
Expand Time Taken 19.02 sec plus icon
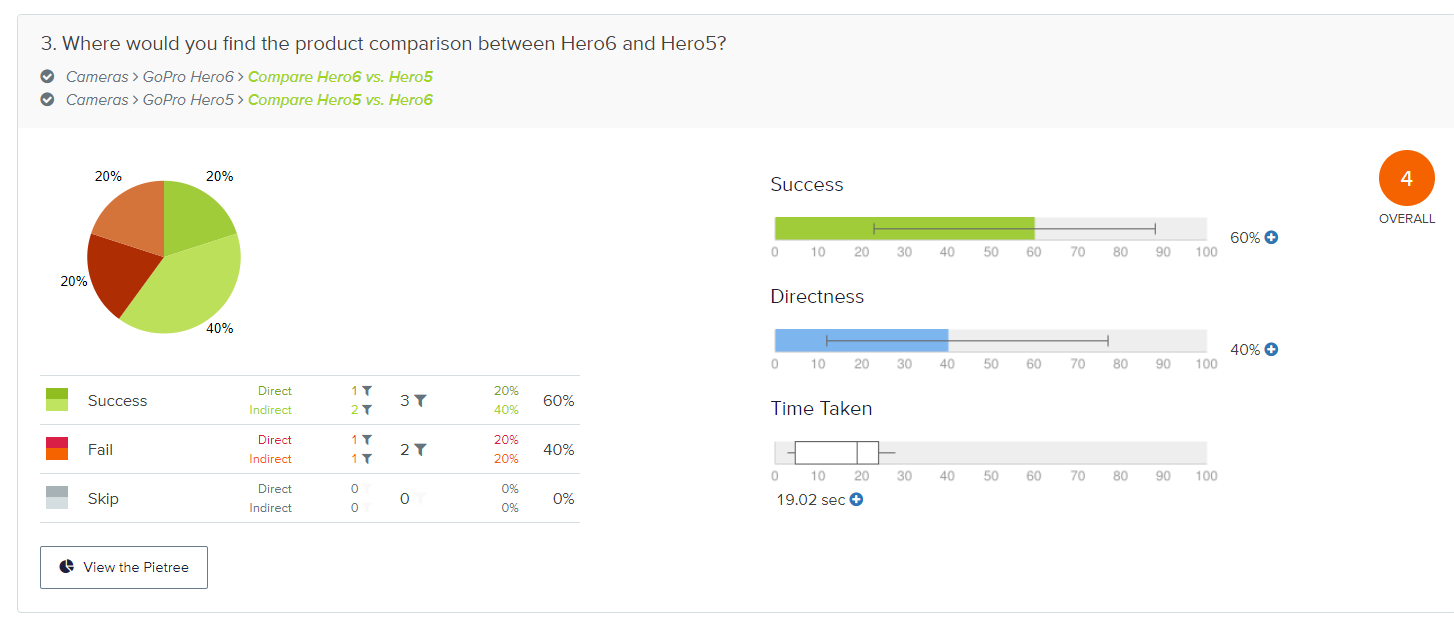[856, 500]
